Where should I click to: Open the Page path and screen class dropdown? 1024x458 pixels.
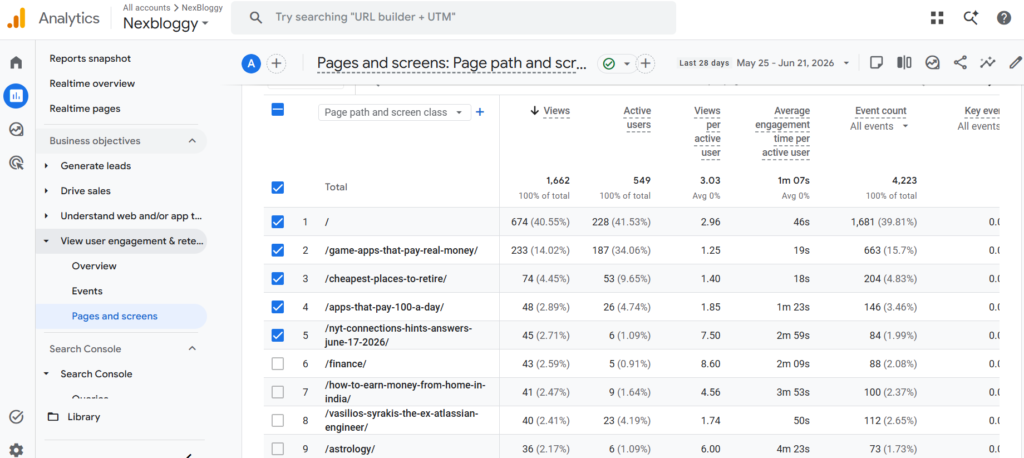(x=394, y=112)
